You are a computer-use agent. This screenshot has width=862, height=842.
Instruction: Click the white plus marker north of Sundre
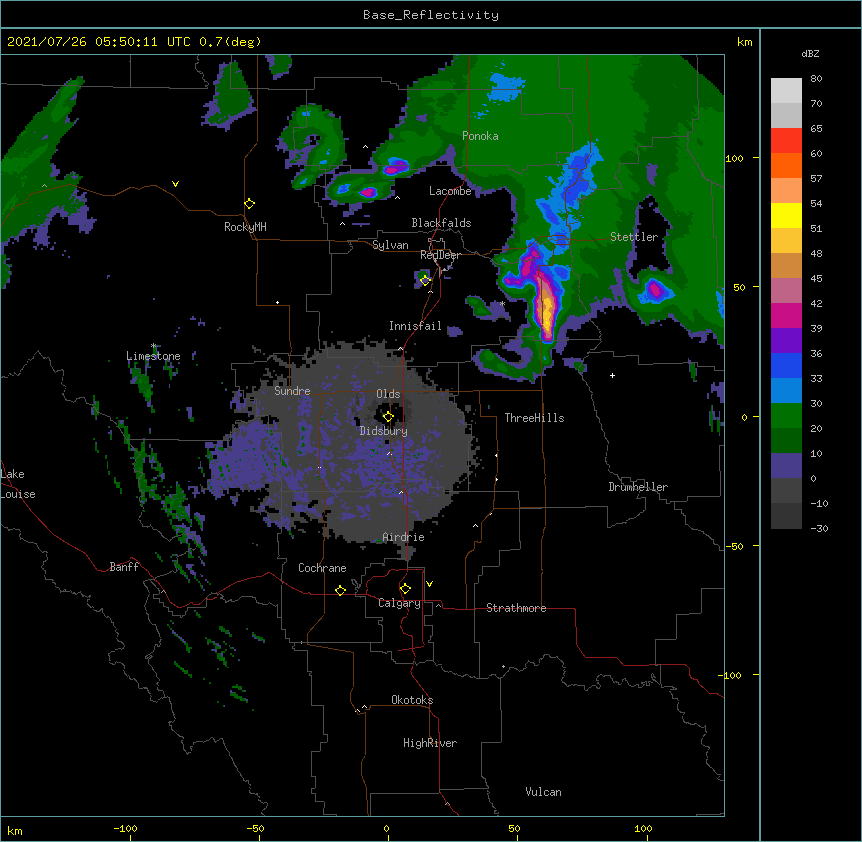pyautogui.click(x=278, y=302)
